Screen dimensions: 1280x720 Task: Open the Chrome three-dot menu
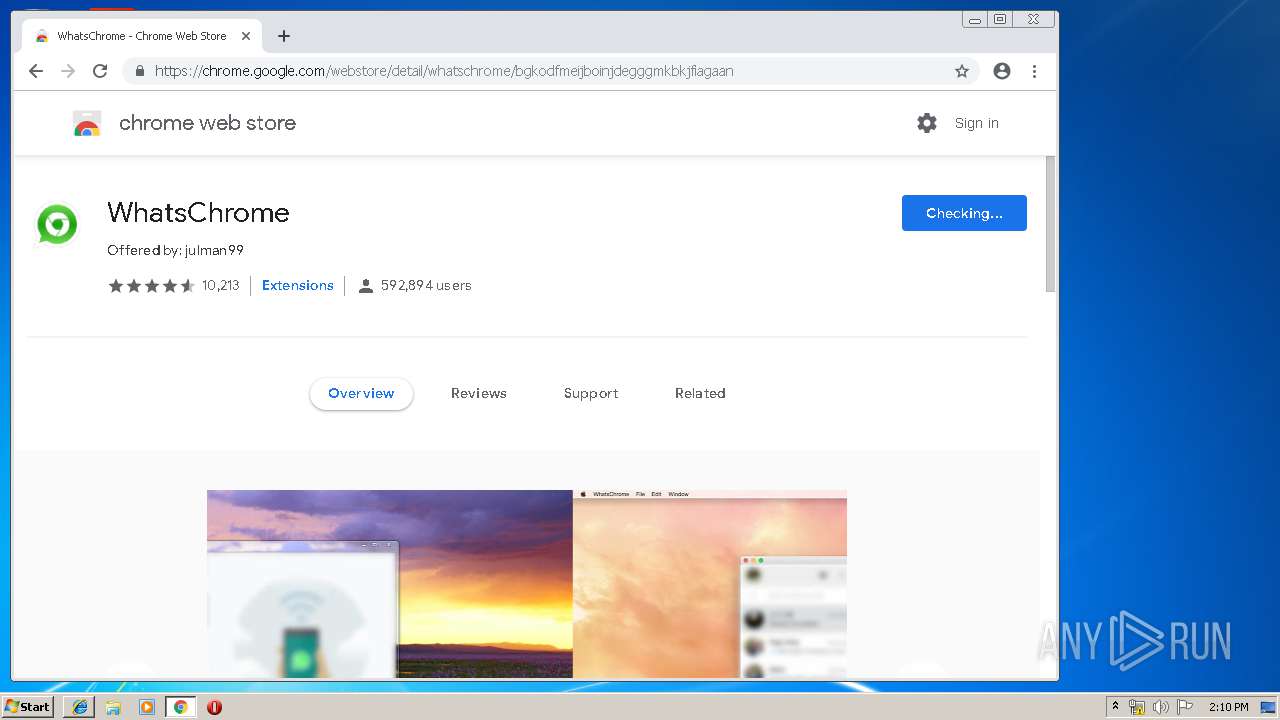pyautogui.click(x=1034, y=71)
